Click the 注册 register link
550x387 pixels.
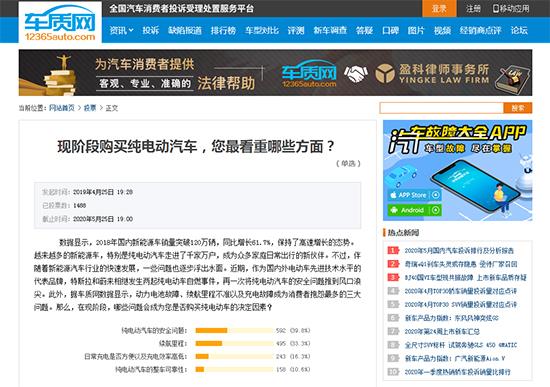point(473,9)
